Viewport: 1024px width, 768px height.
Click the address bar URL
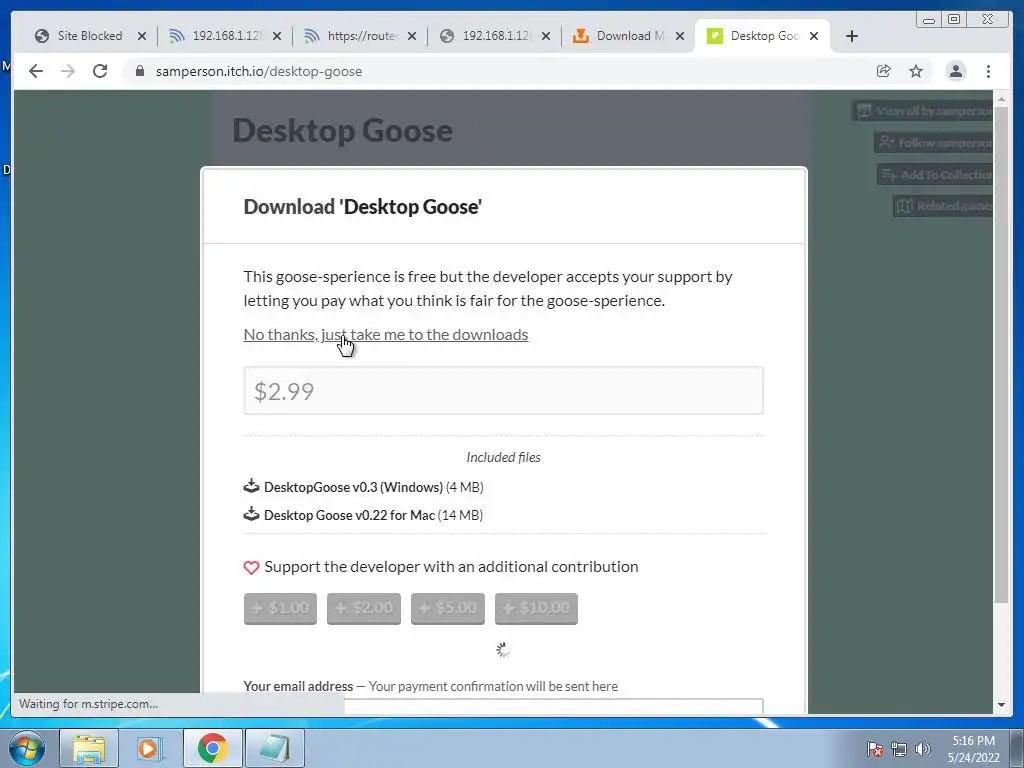pos(259,71)
